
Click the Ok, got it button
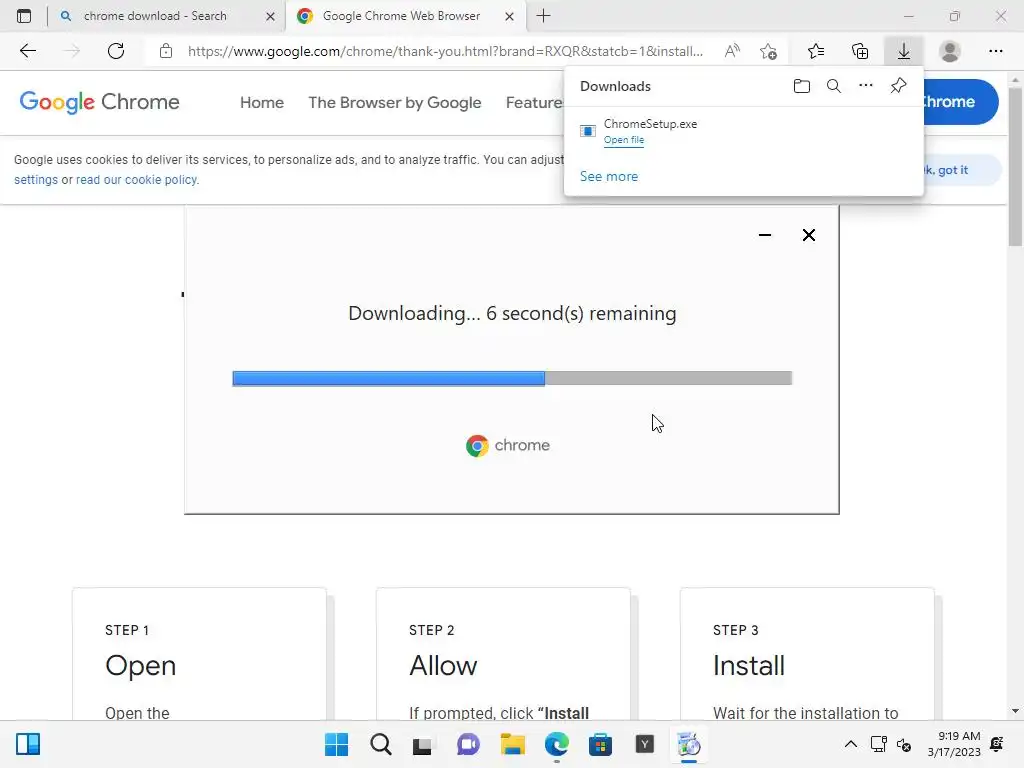click(961, 170)
